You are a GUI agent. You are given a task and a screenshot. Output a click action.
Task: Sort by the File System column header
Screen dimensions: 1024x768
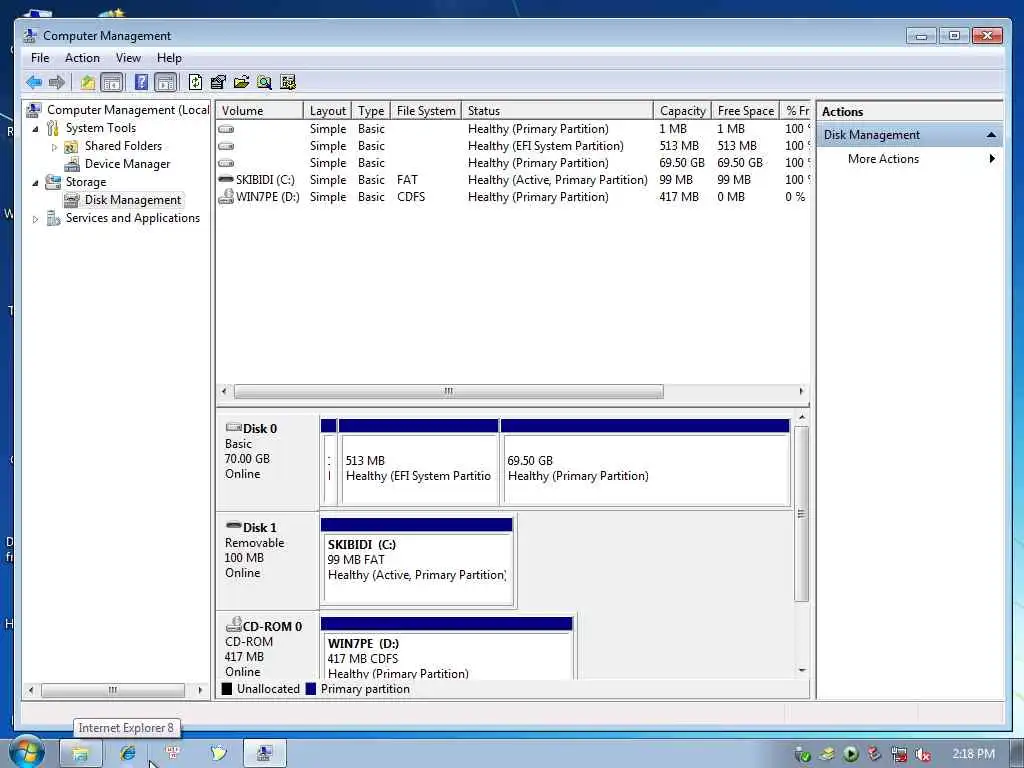426,110
